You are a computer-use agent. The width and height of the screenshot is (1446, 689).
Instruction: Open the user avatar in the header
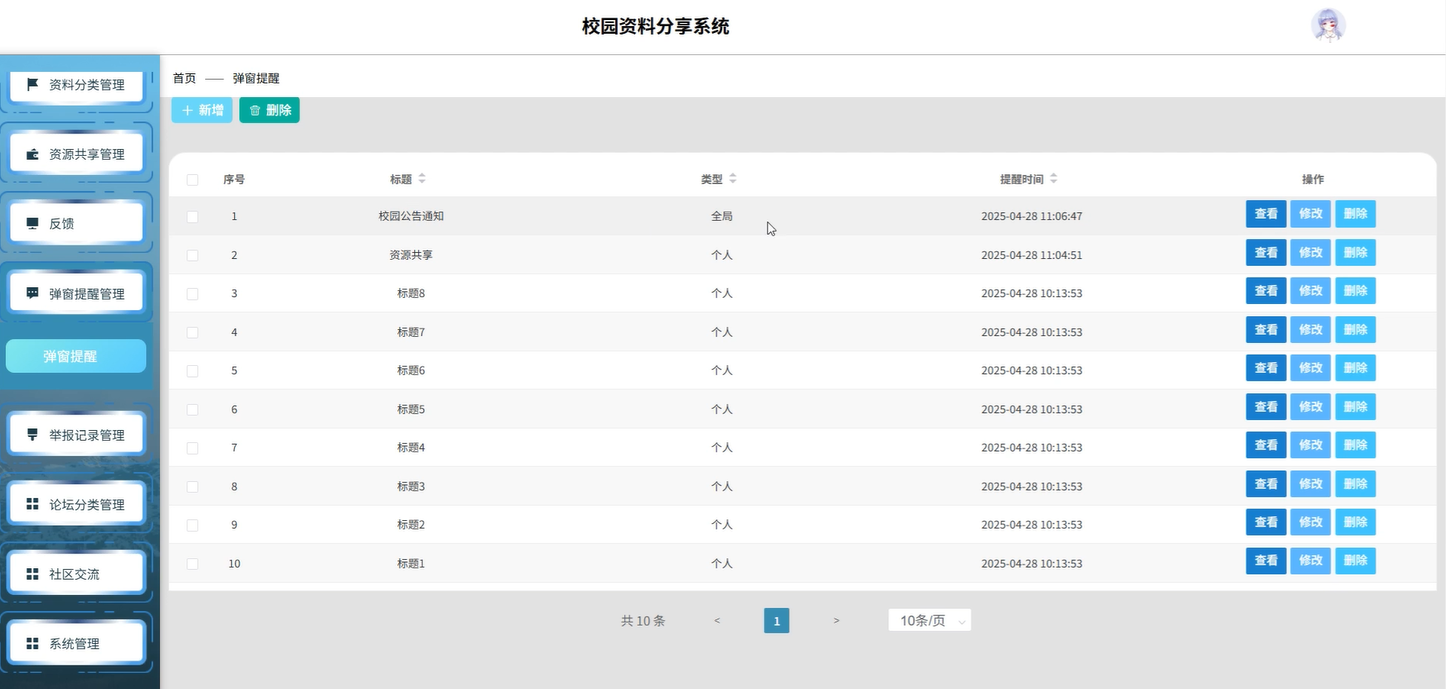click(x=1328, y=26)
